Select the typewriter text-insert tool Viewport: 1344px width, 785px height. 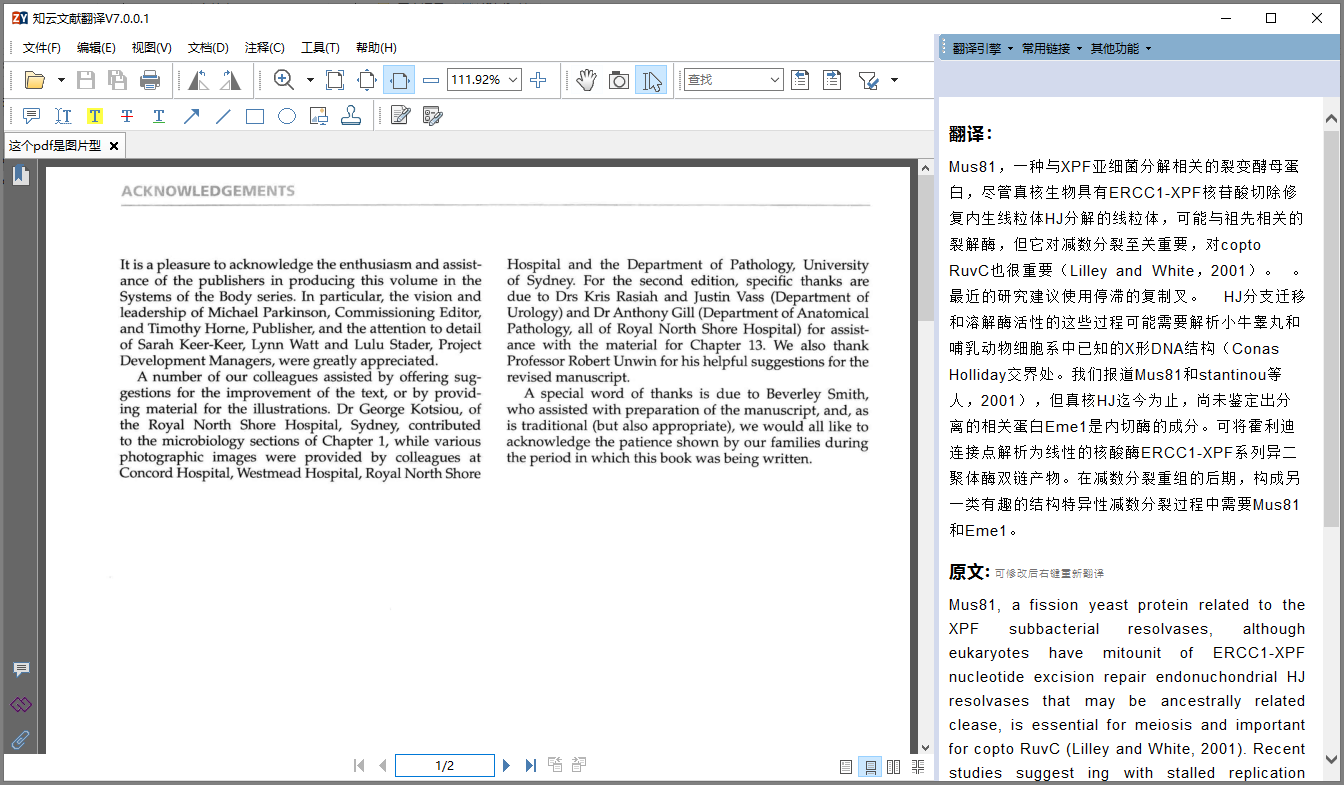(x=63, y=116)
